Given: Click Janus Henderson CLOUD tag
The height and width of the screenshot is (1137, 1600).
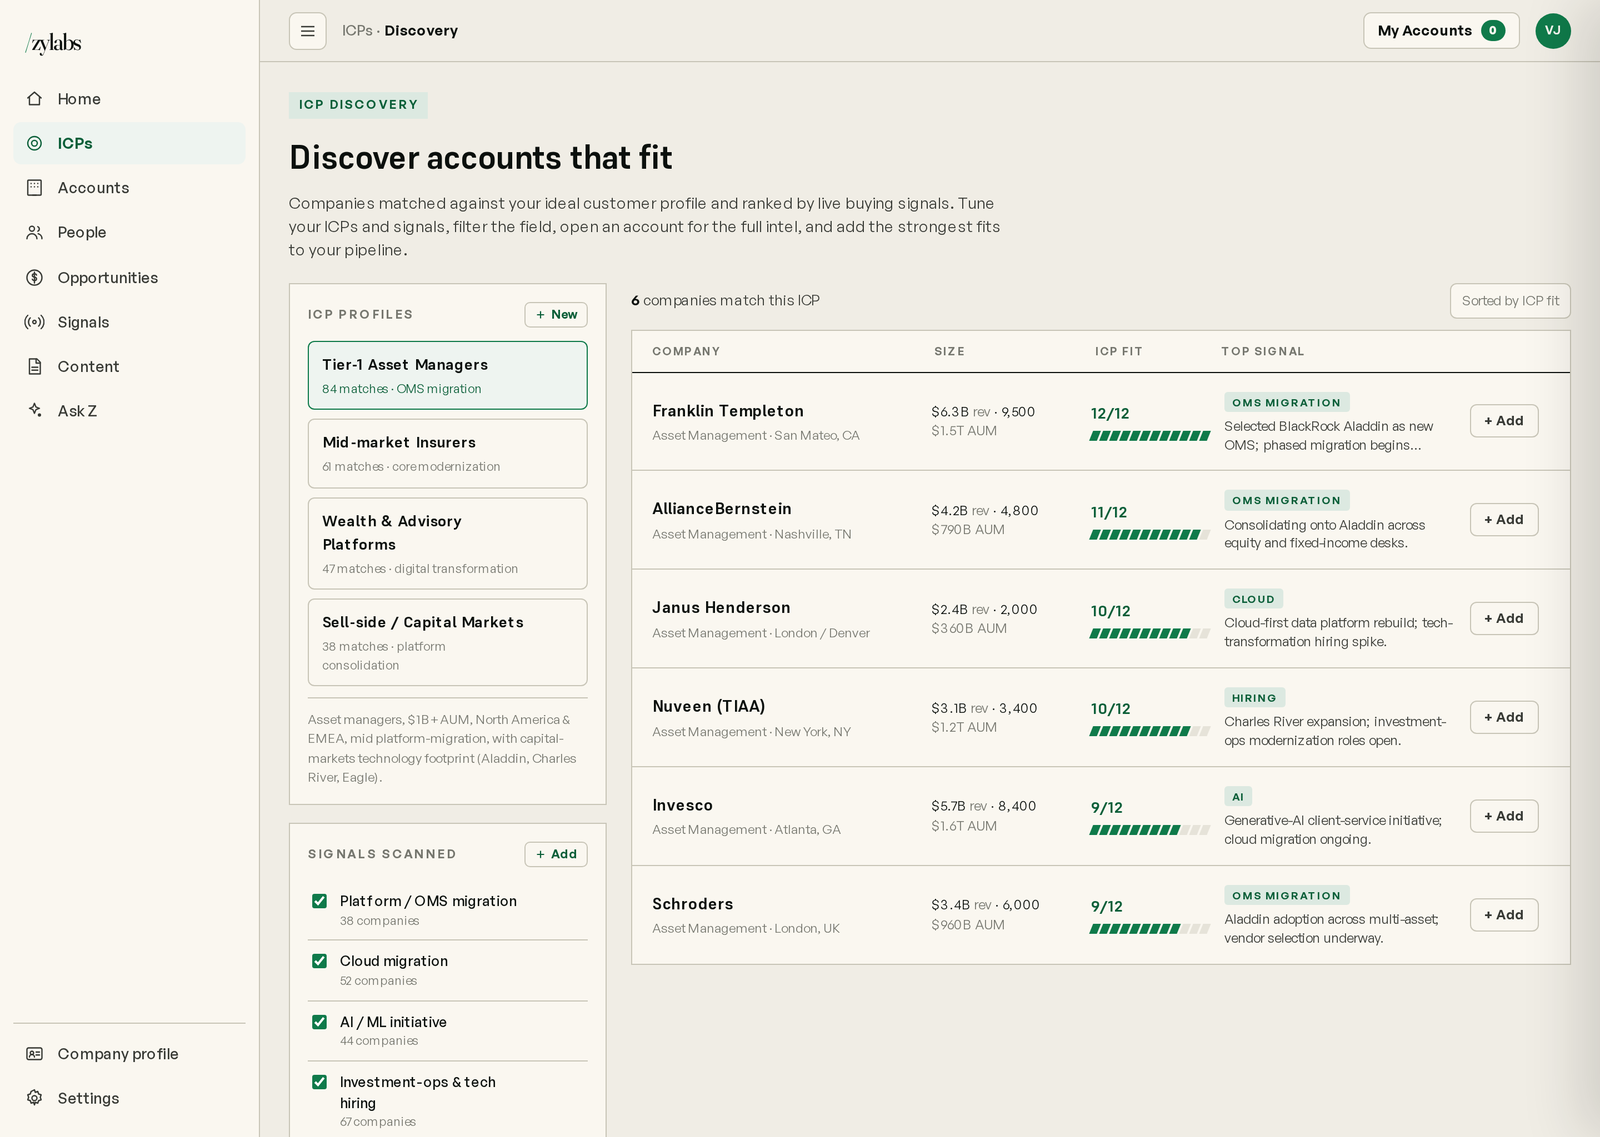Looking at the screenshot, I should pyautogui.click(x=1254, y=599).
